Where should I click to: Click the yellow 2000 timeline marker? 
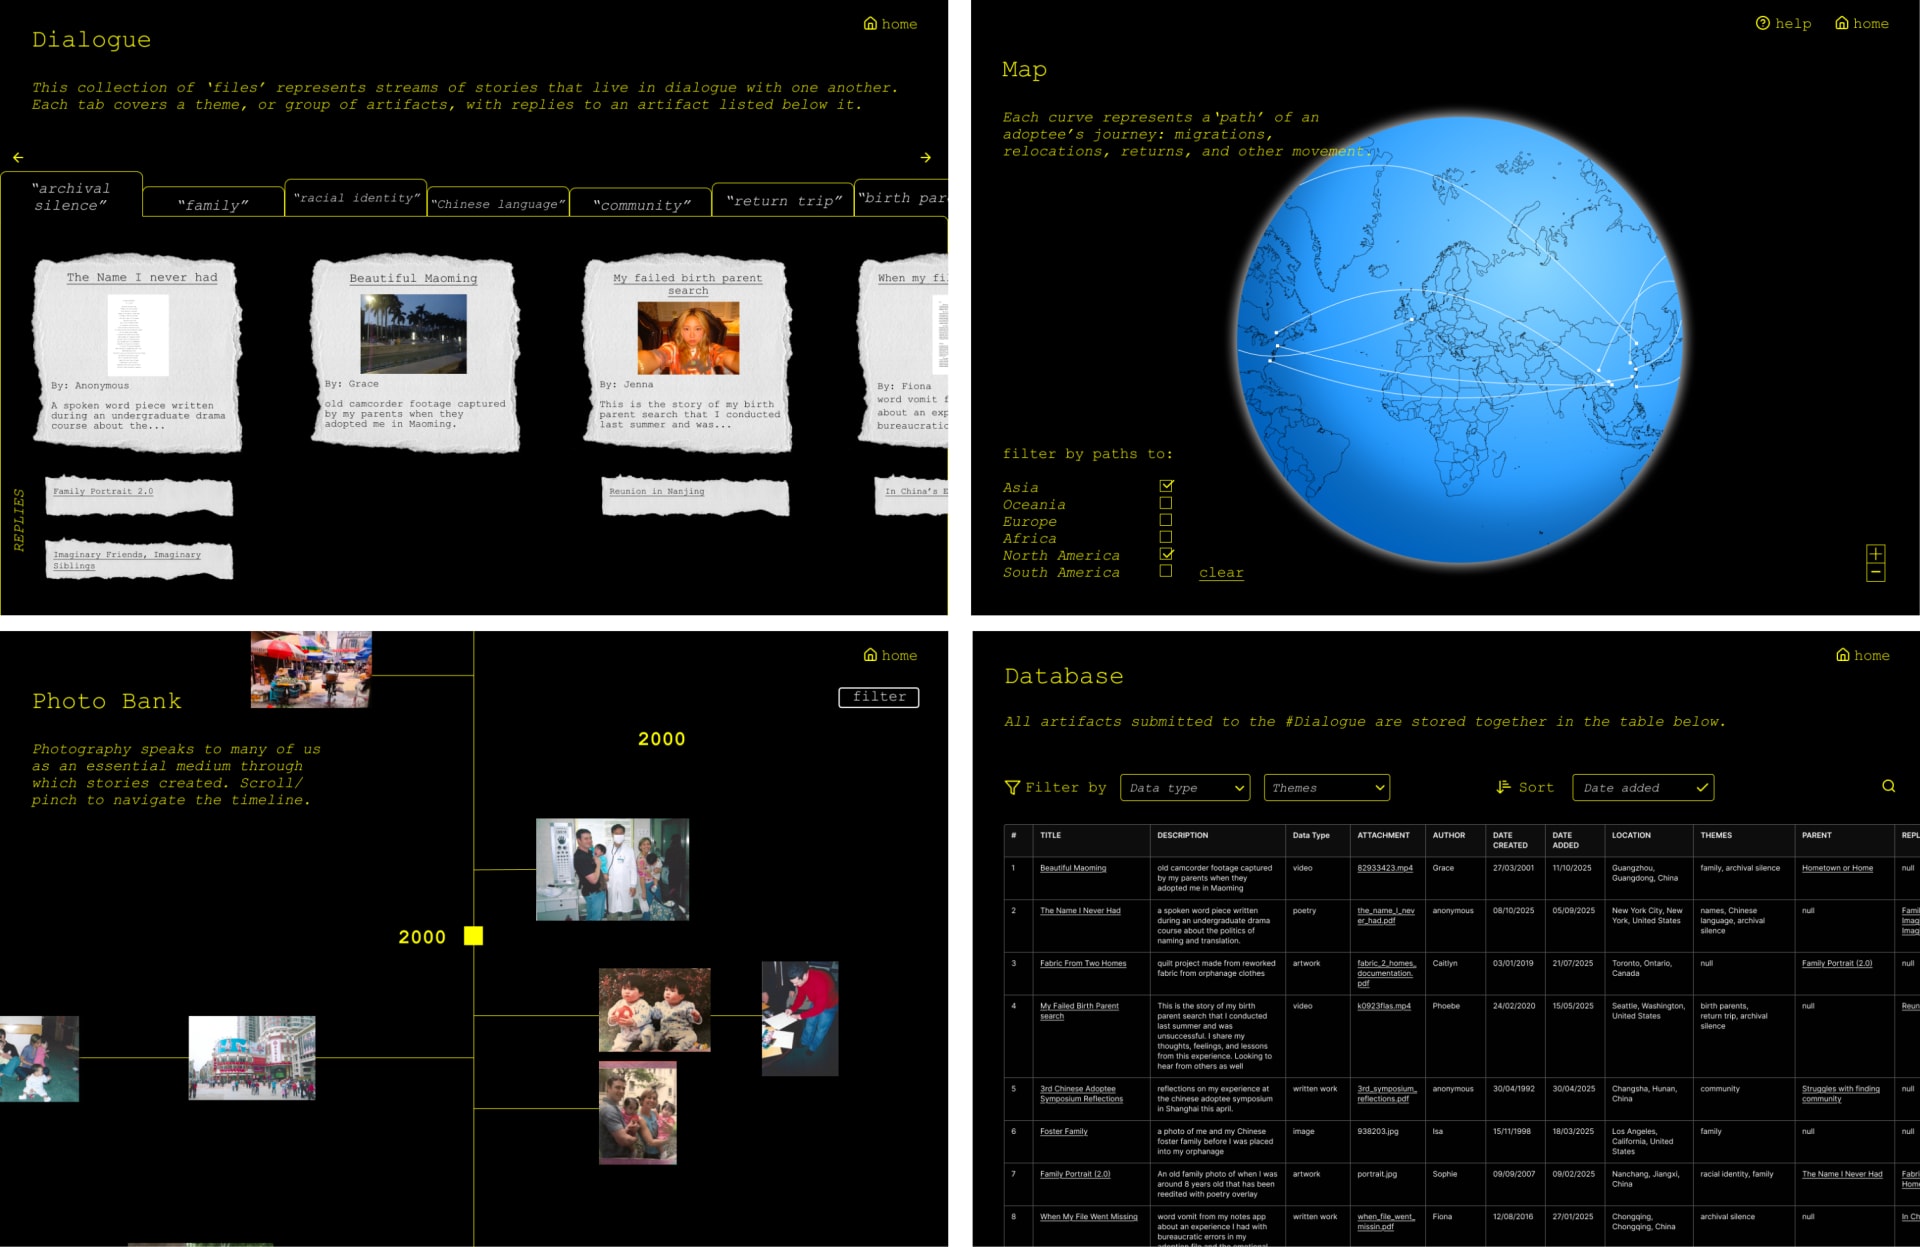(473, 936)
